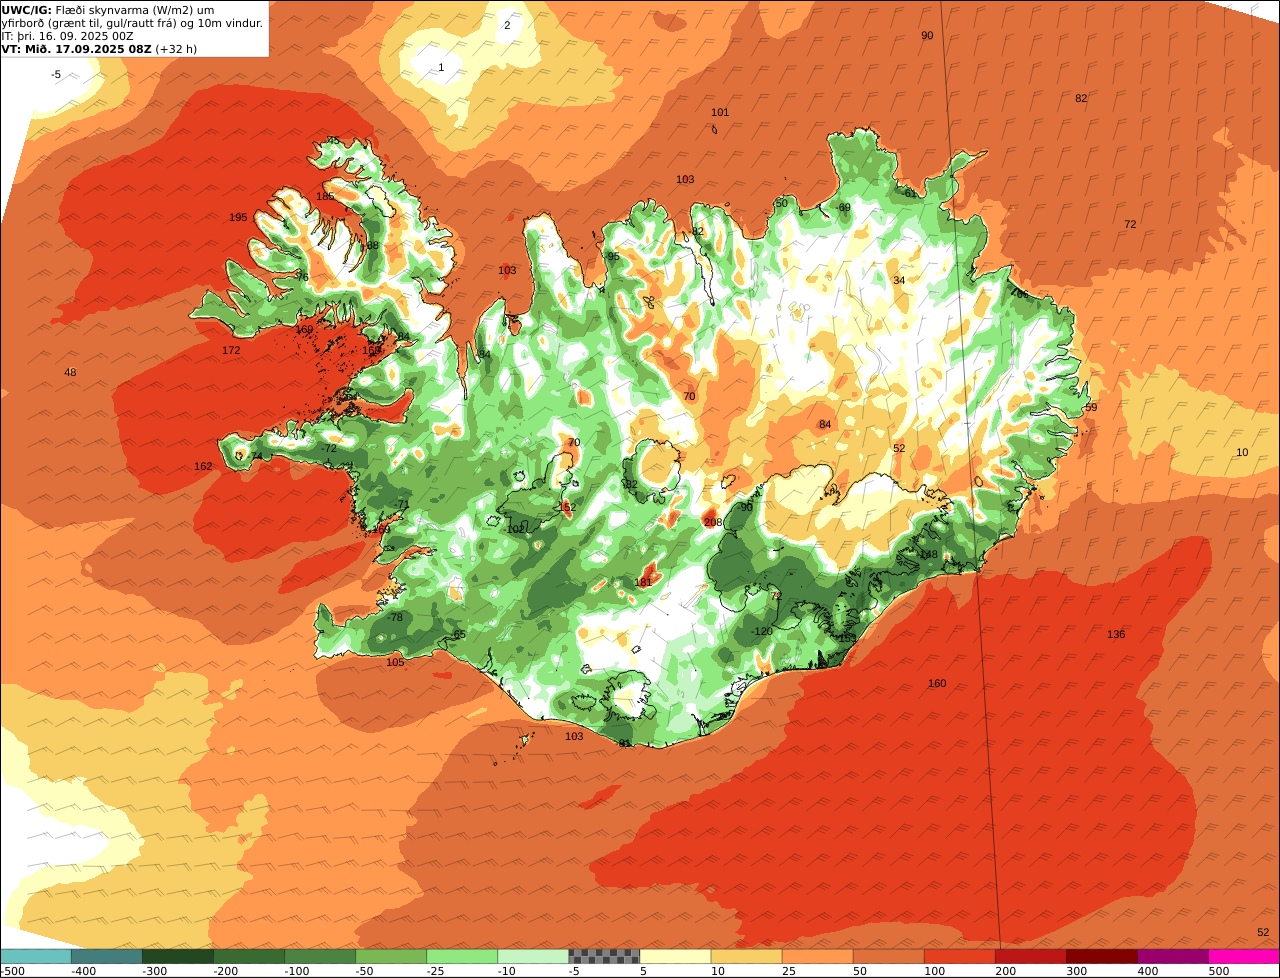This screenshot has width=1280, height=978.
Task: Select the '95' value label
Action: click(x=613, y=257)
